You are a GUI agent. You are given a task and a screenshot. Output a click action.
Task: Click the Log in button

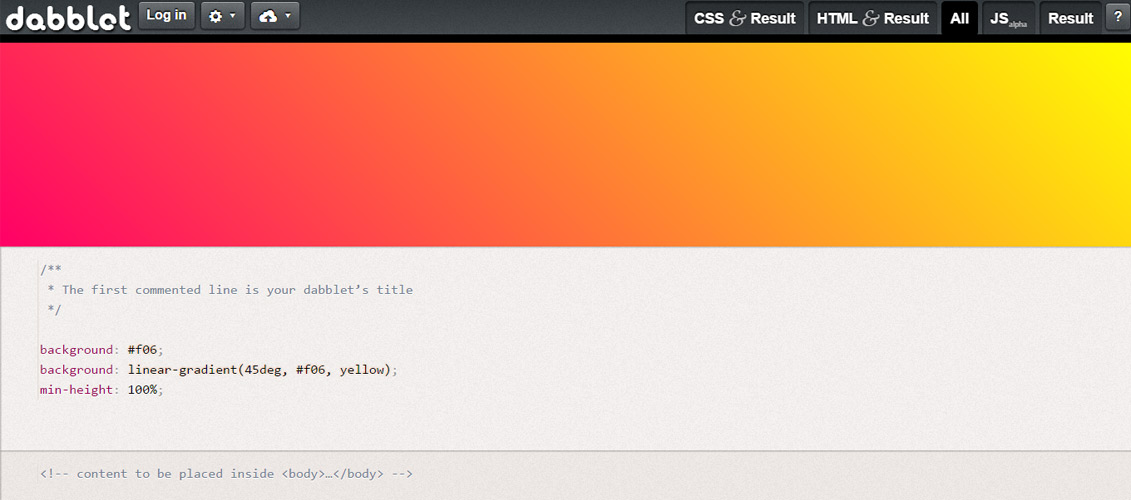coord(167,15)
